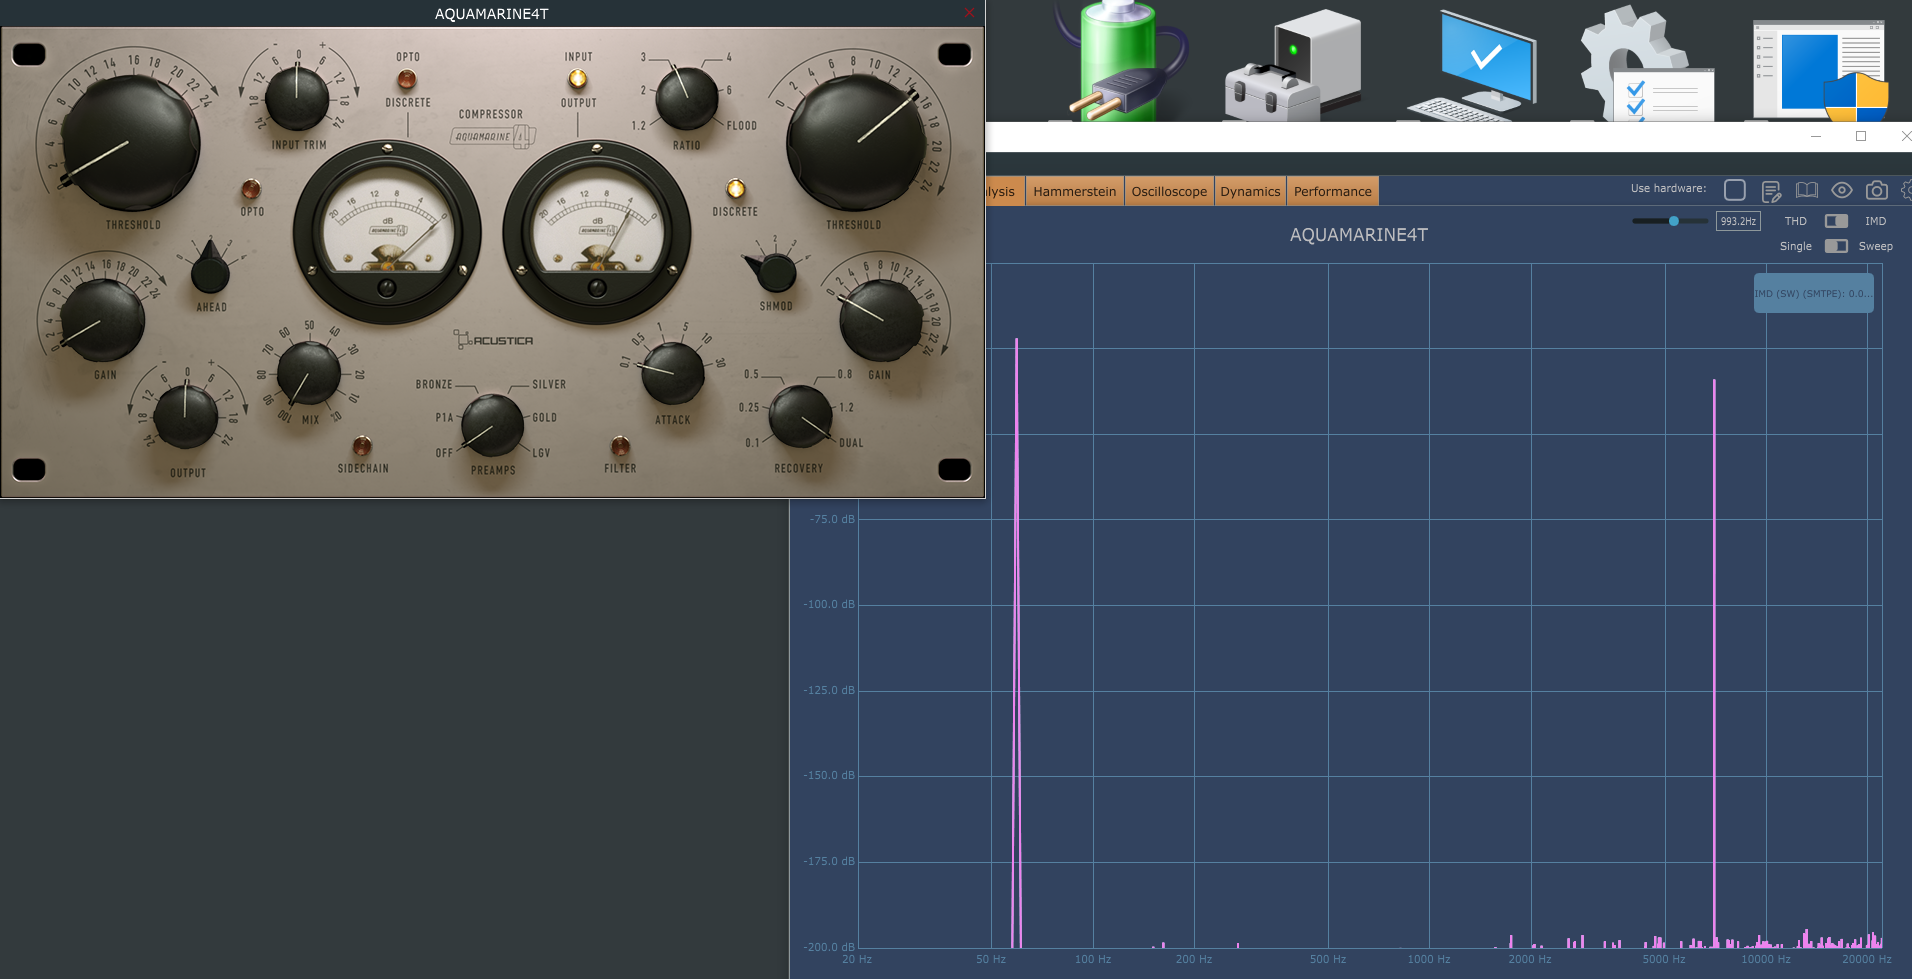Click the 1000 Hz axis label
Viewport: 1912px width, 979px height.
(1429, 959)
